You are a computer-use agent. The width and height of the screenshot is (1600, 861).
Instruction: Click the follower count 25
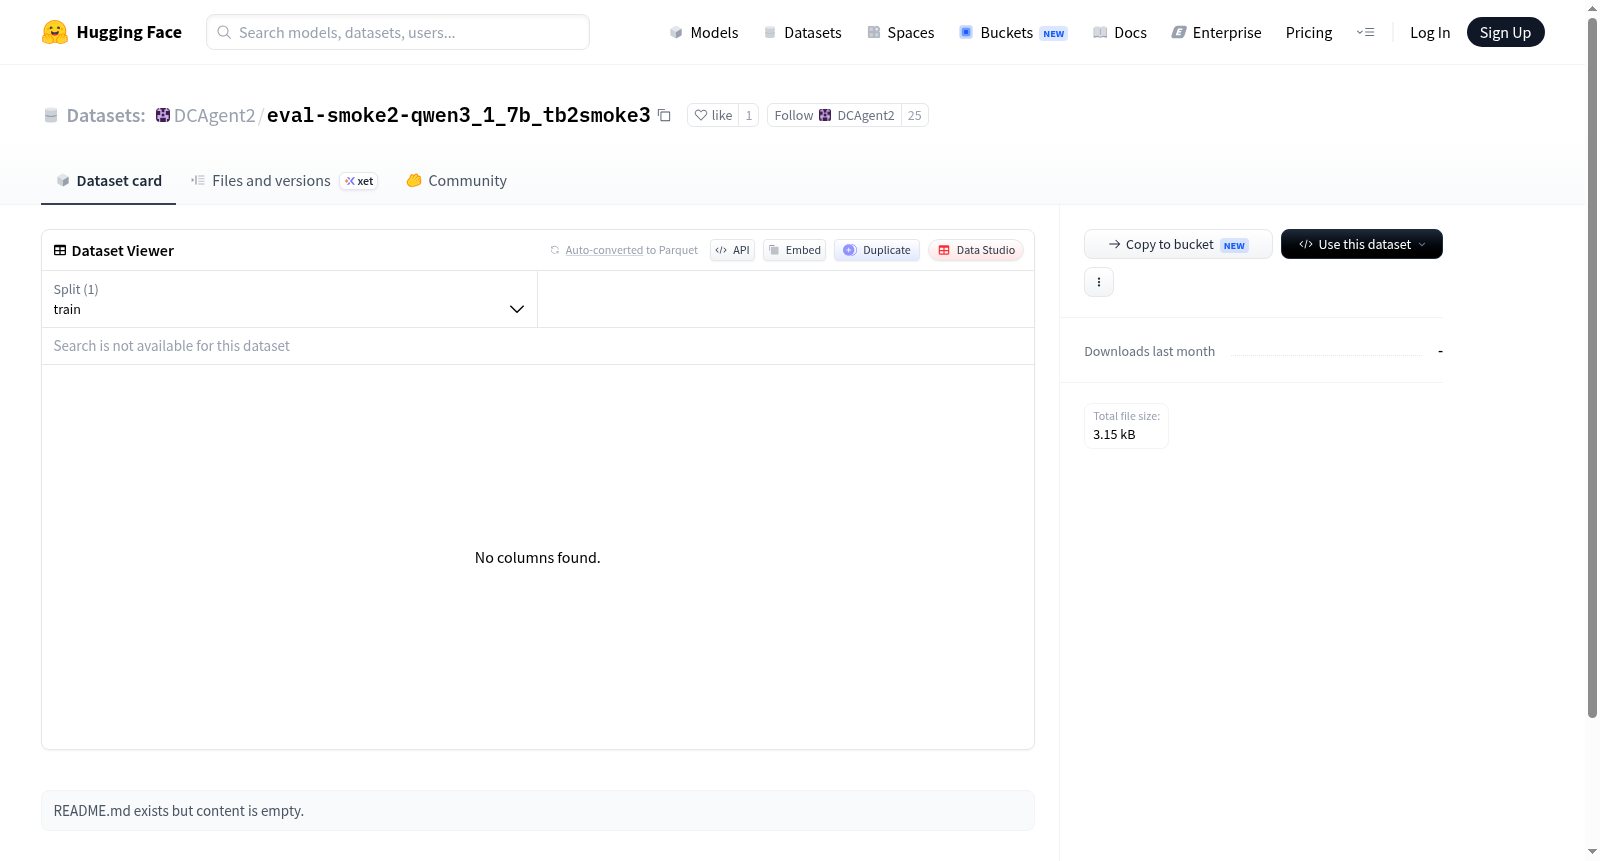pyautogui.click(x=914, y=115)
